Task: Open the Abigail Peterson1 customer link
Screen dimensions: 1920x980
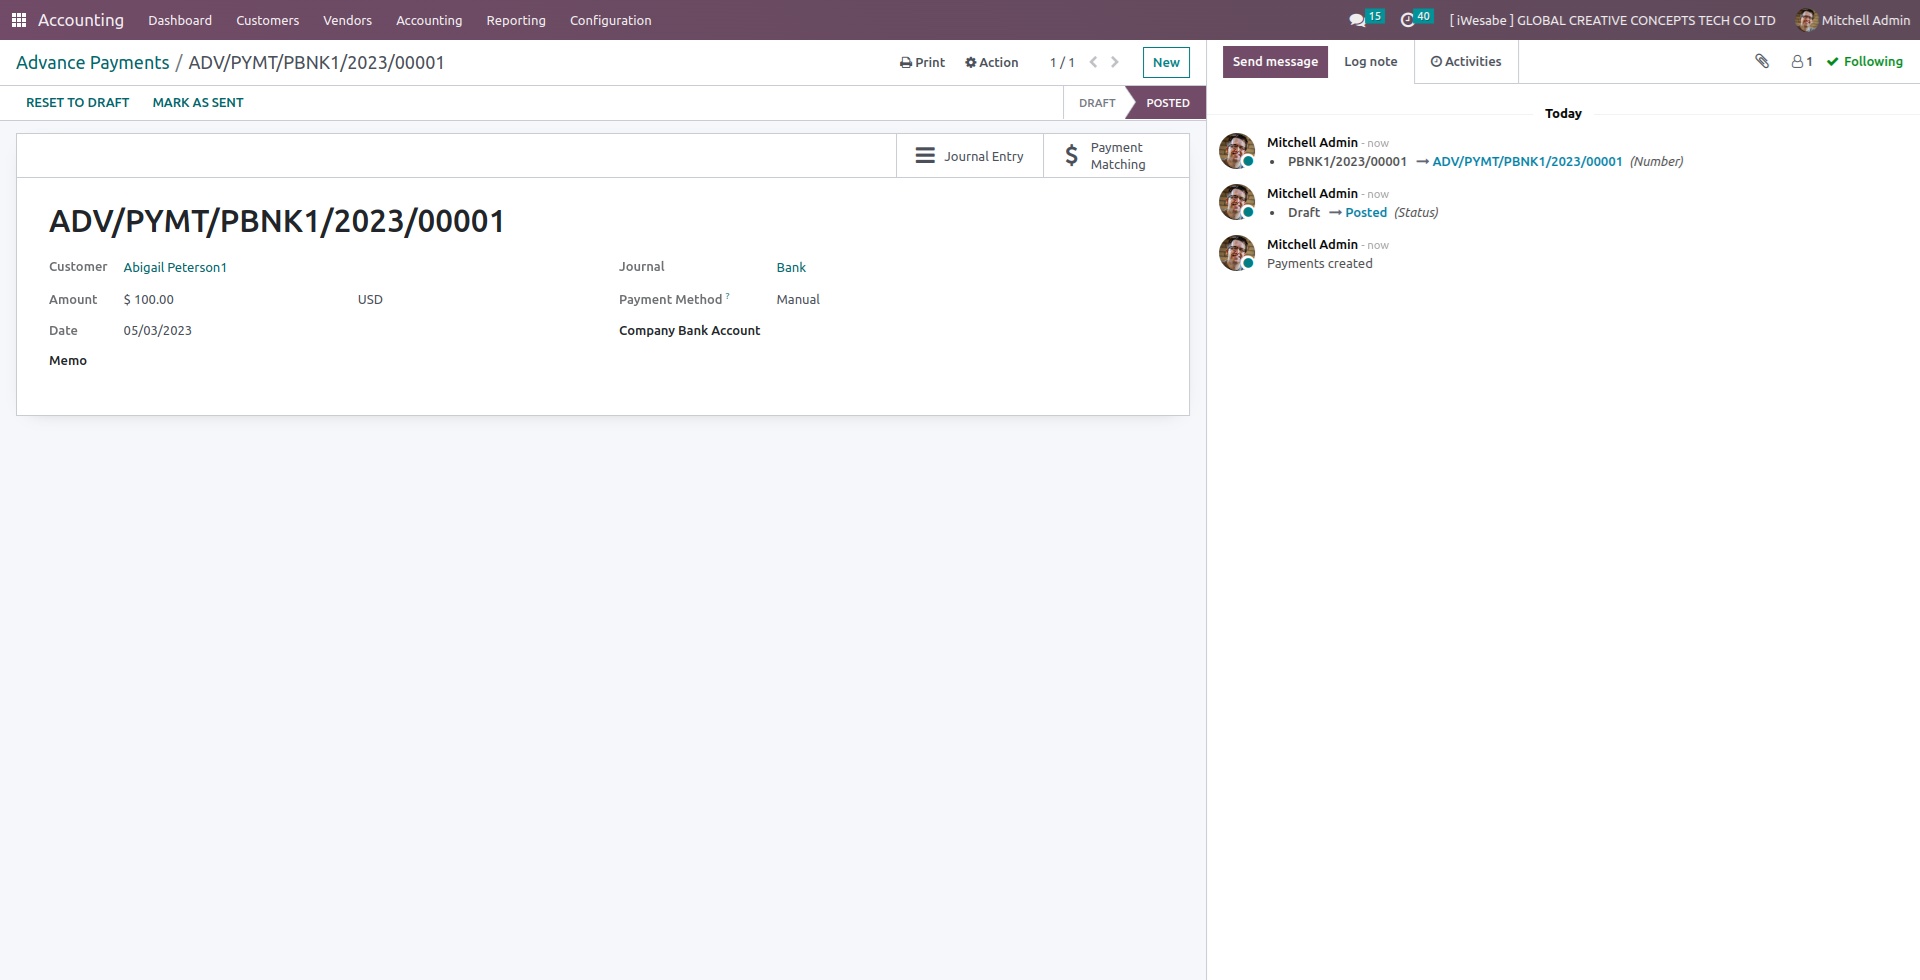Action: click(175, 268)
